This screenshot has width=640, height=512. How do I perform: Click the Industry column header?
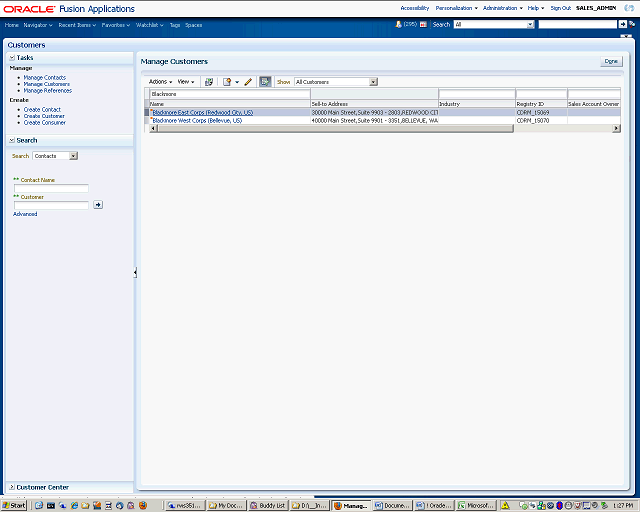point(477,104)
